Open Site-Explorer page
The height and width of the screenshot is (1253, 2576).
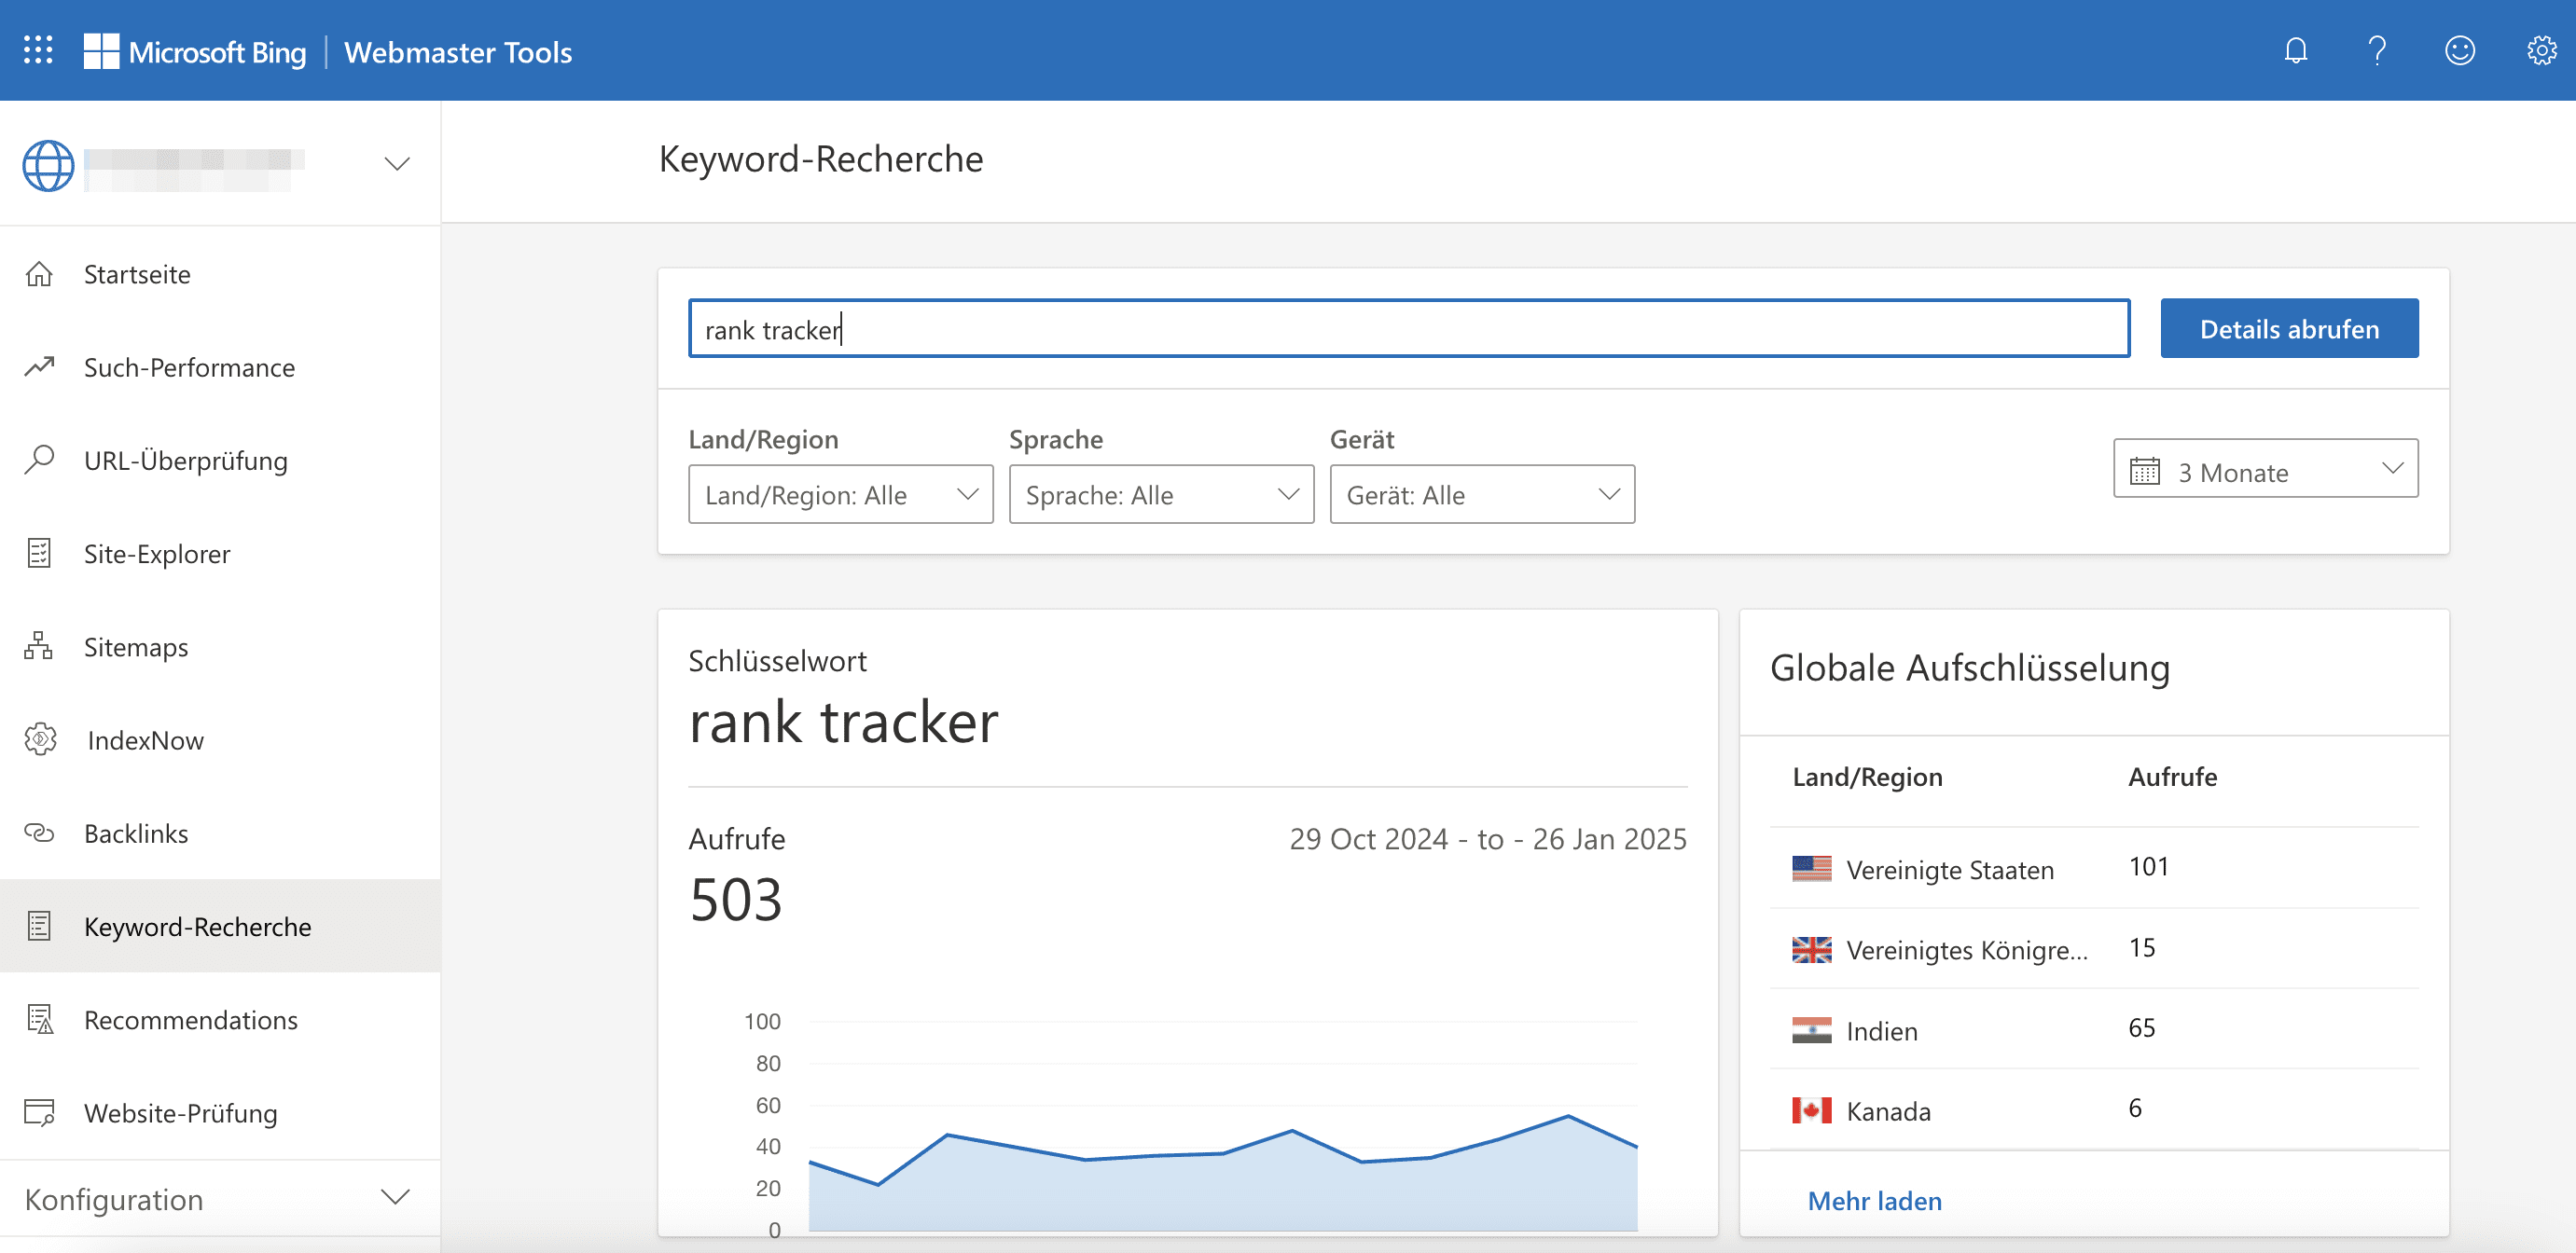(220, 553)
